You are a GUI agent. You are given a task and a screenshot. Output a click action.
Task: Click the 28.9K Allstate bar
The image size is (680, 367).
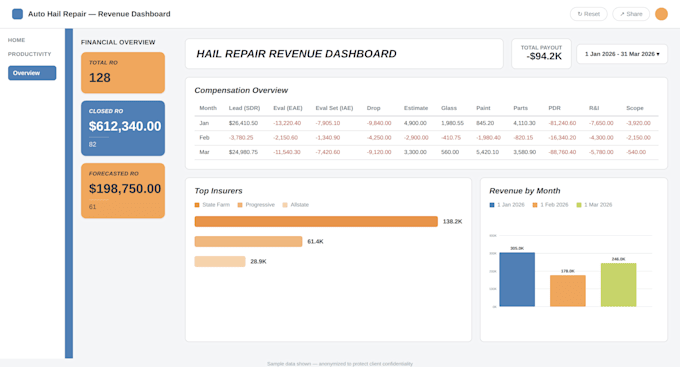click(x=220, y=261)
